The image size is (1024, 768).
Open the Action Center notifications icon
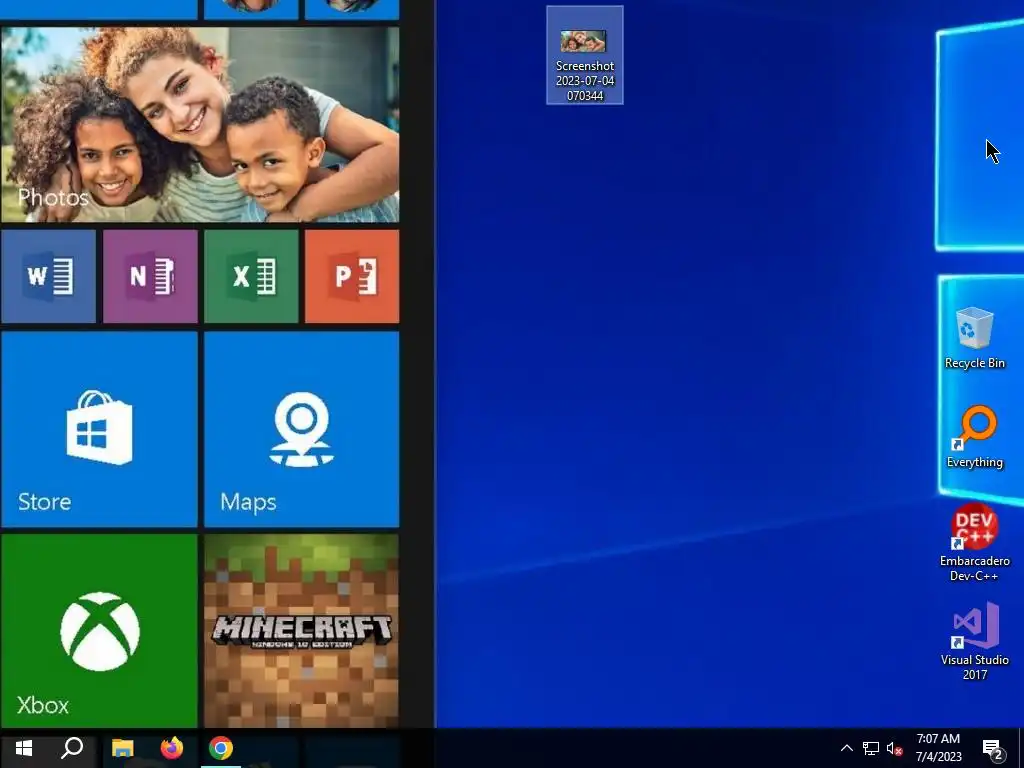(x=993, y=748)
